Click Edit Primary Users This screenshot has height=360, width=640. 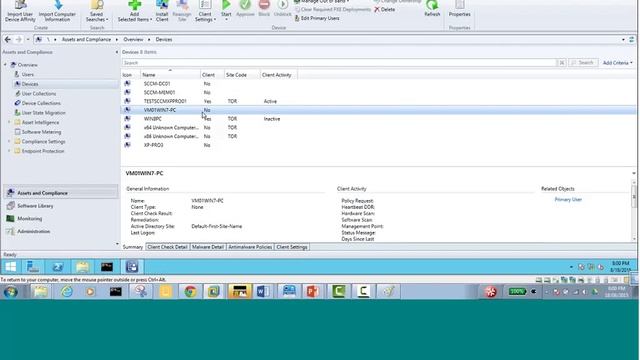click(317, 18)
